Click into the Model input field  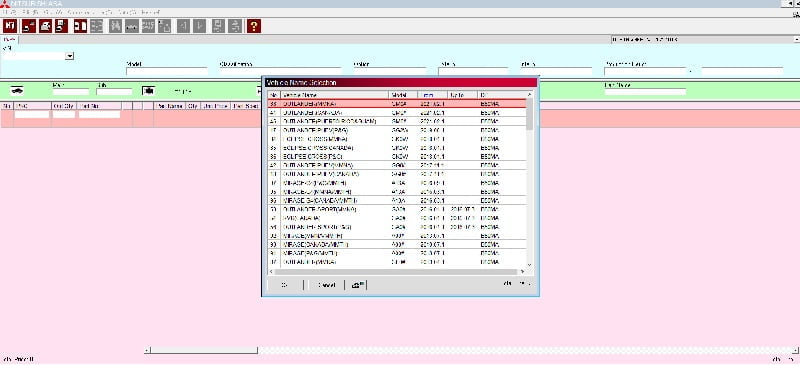(x=167, y=71)
